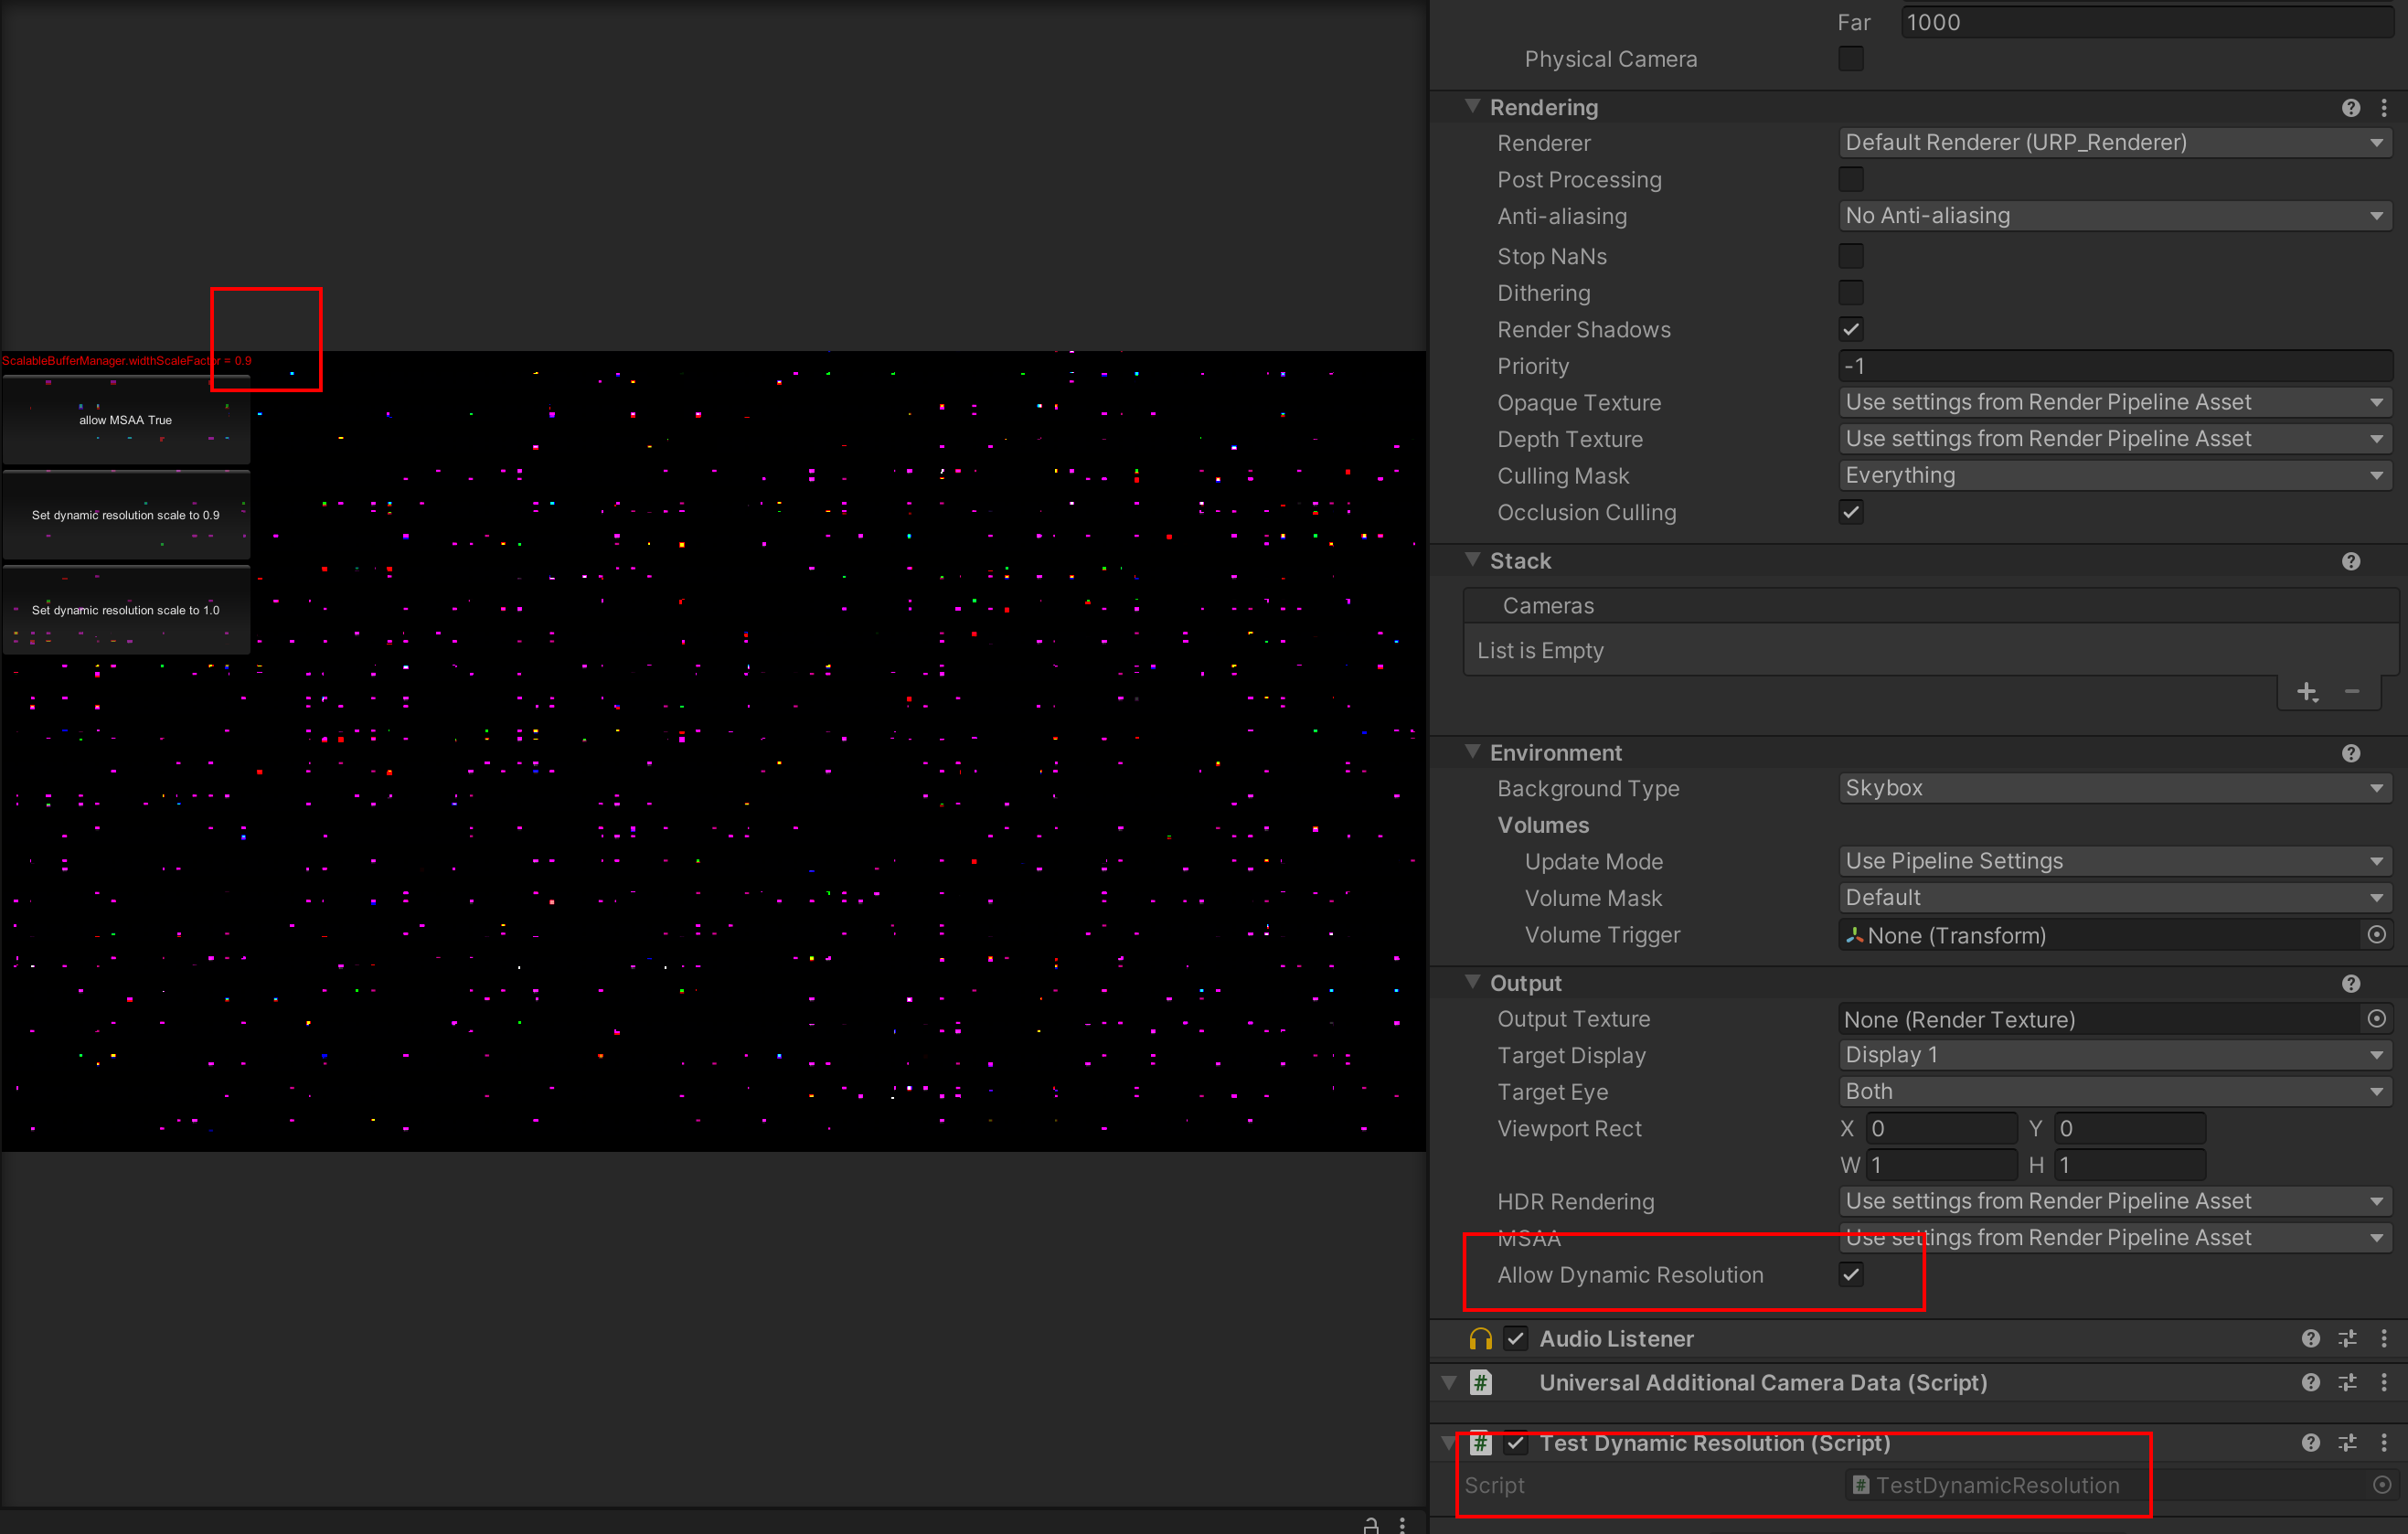Enable the Post Processing checkbox
Image resolution: width=2408 pixels, height=1534 pixels.
pyautogui.click(x=1850, y=180)
